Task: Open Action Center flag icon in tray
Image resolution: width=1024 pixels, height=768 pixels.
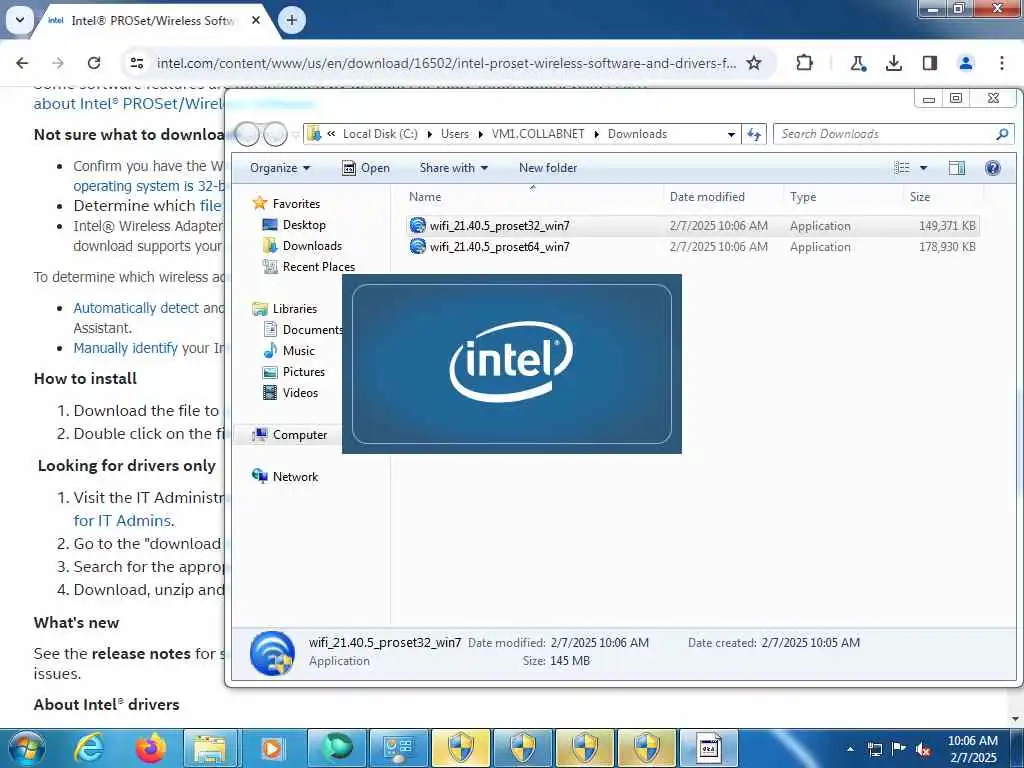Action: click(899, 749)
